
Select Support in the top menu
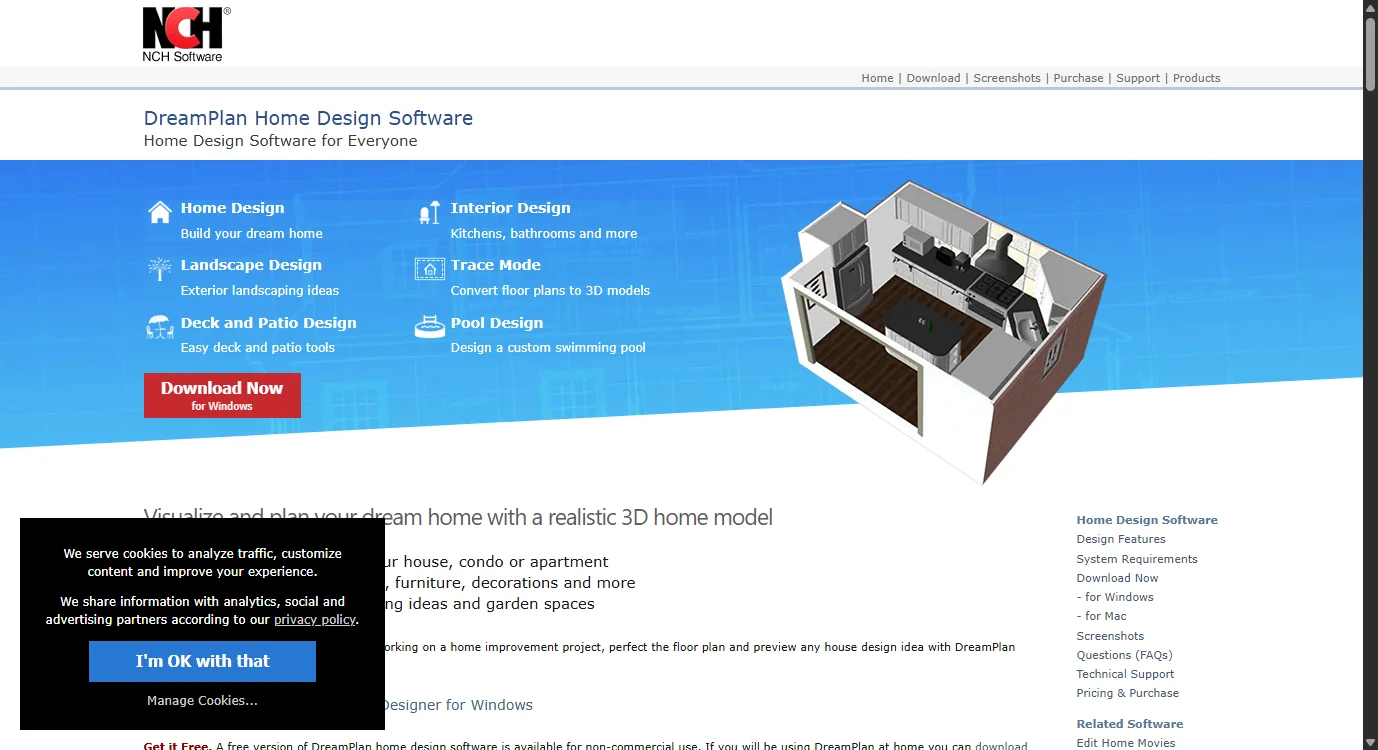[1138, 78]
